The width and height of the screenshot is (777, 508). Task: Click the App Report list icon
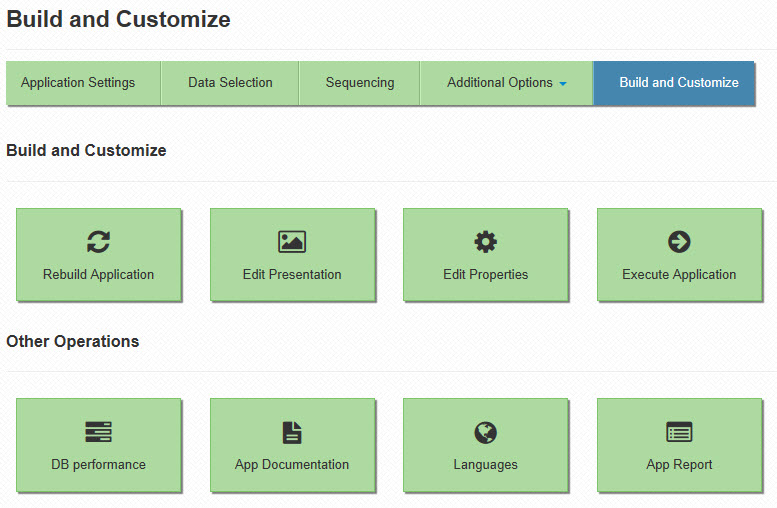click(x=679, y=432)
